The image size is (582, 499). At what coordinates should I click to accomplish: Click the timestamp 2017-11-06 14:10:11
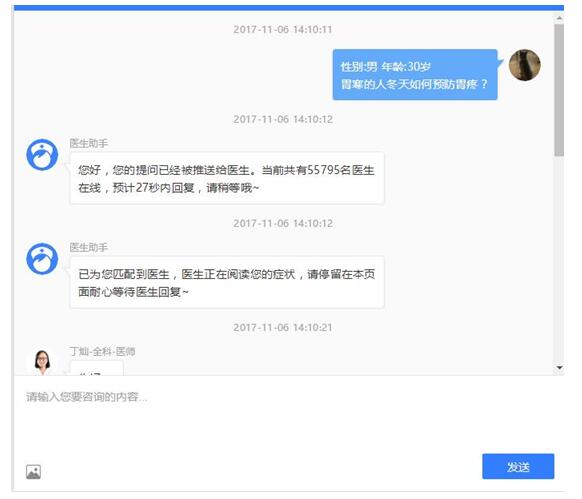pos(283,29)
